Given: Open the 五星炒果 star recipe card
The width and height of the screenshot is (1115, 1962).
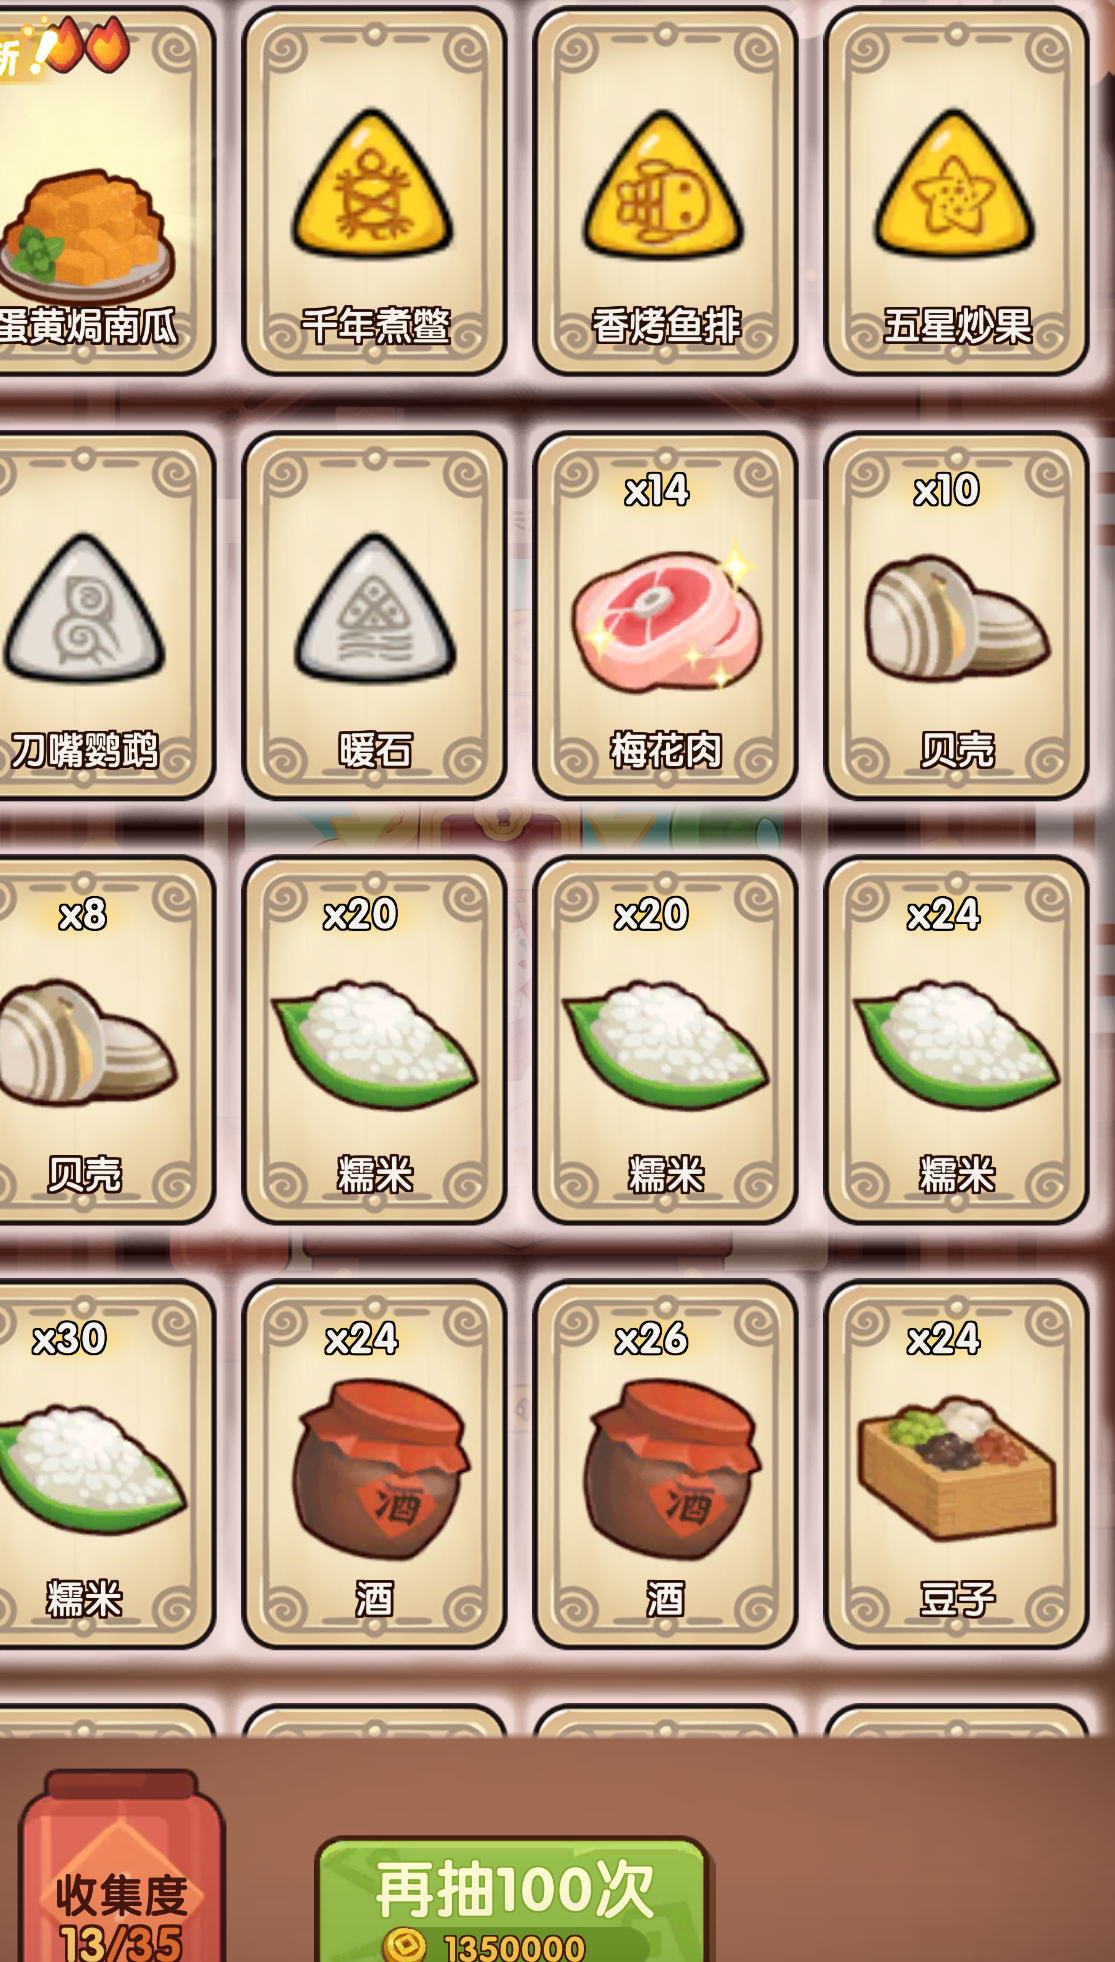Looking at the screenshot, I should coord(956,190).
